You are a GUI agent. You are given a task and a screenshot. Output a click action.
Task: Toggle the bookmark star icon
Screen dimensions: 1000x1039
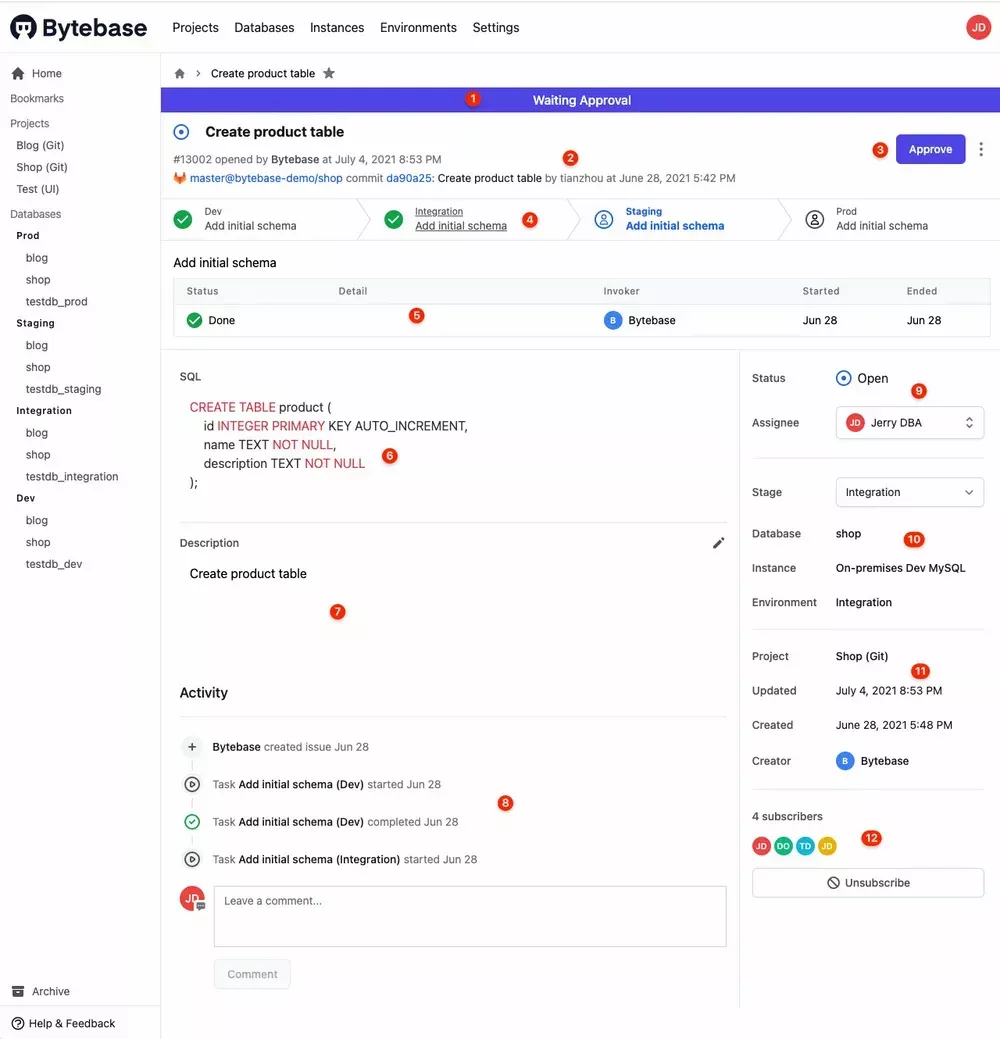[329, 74]
